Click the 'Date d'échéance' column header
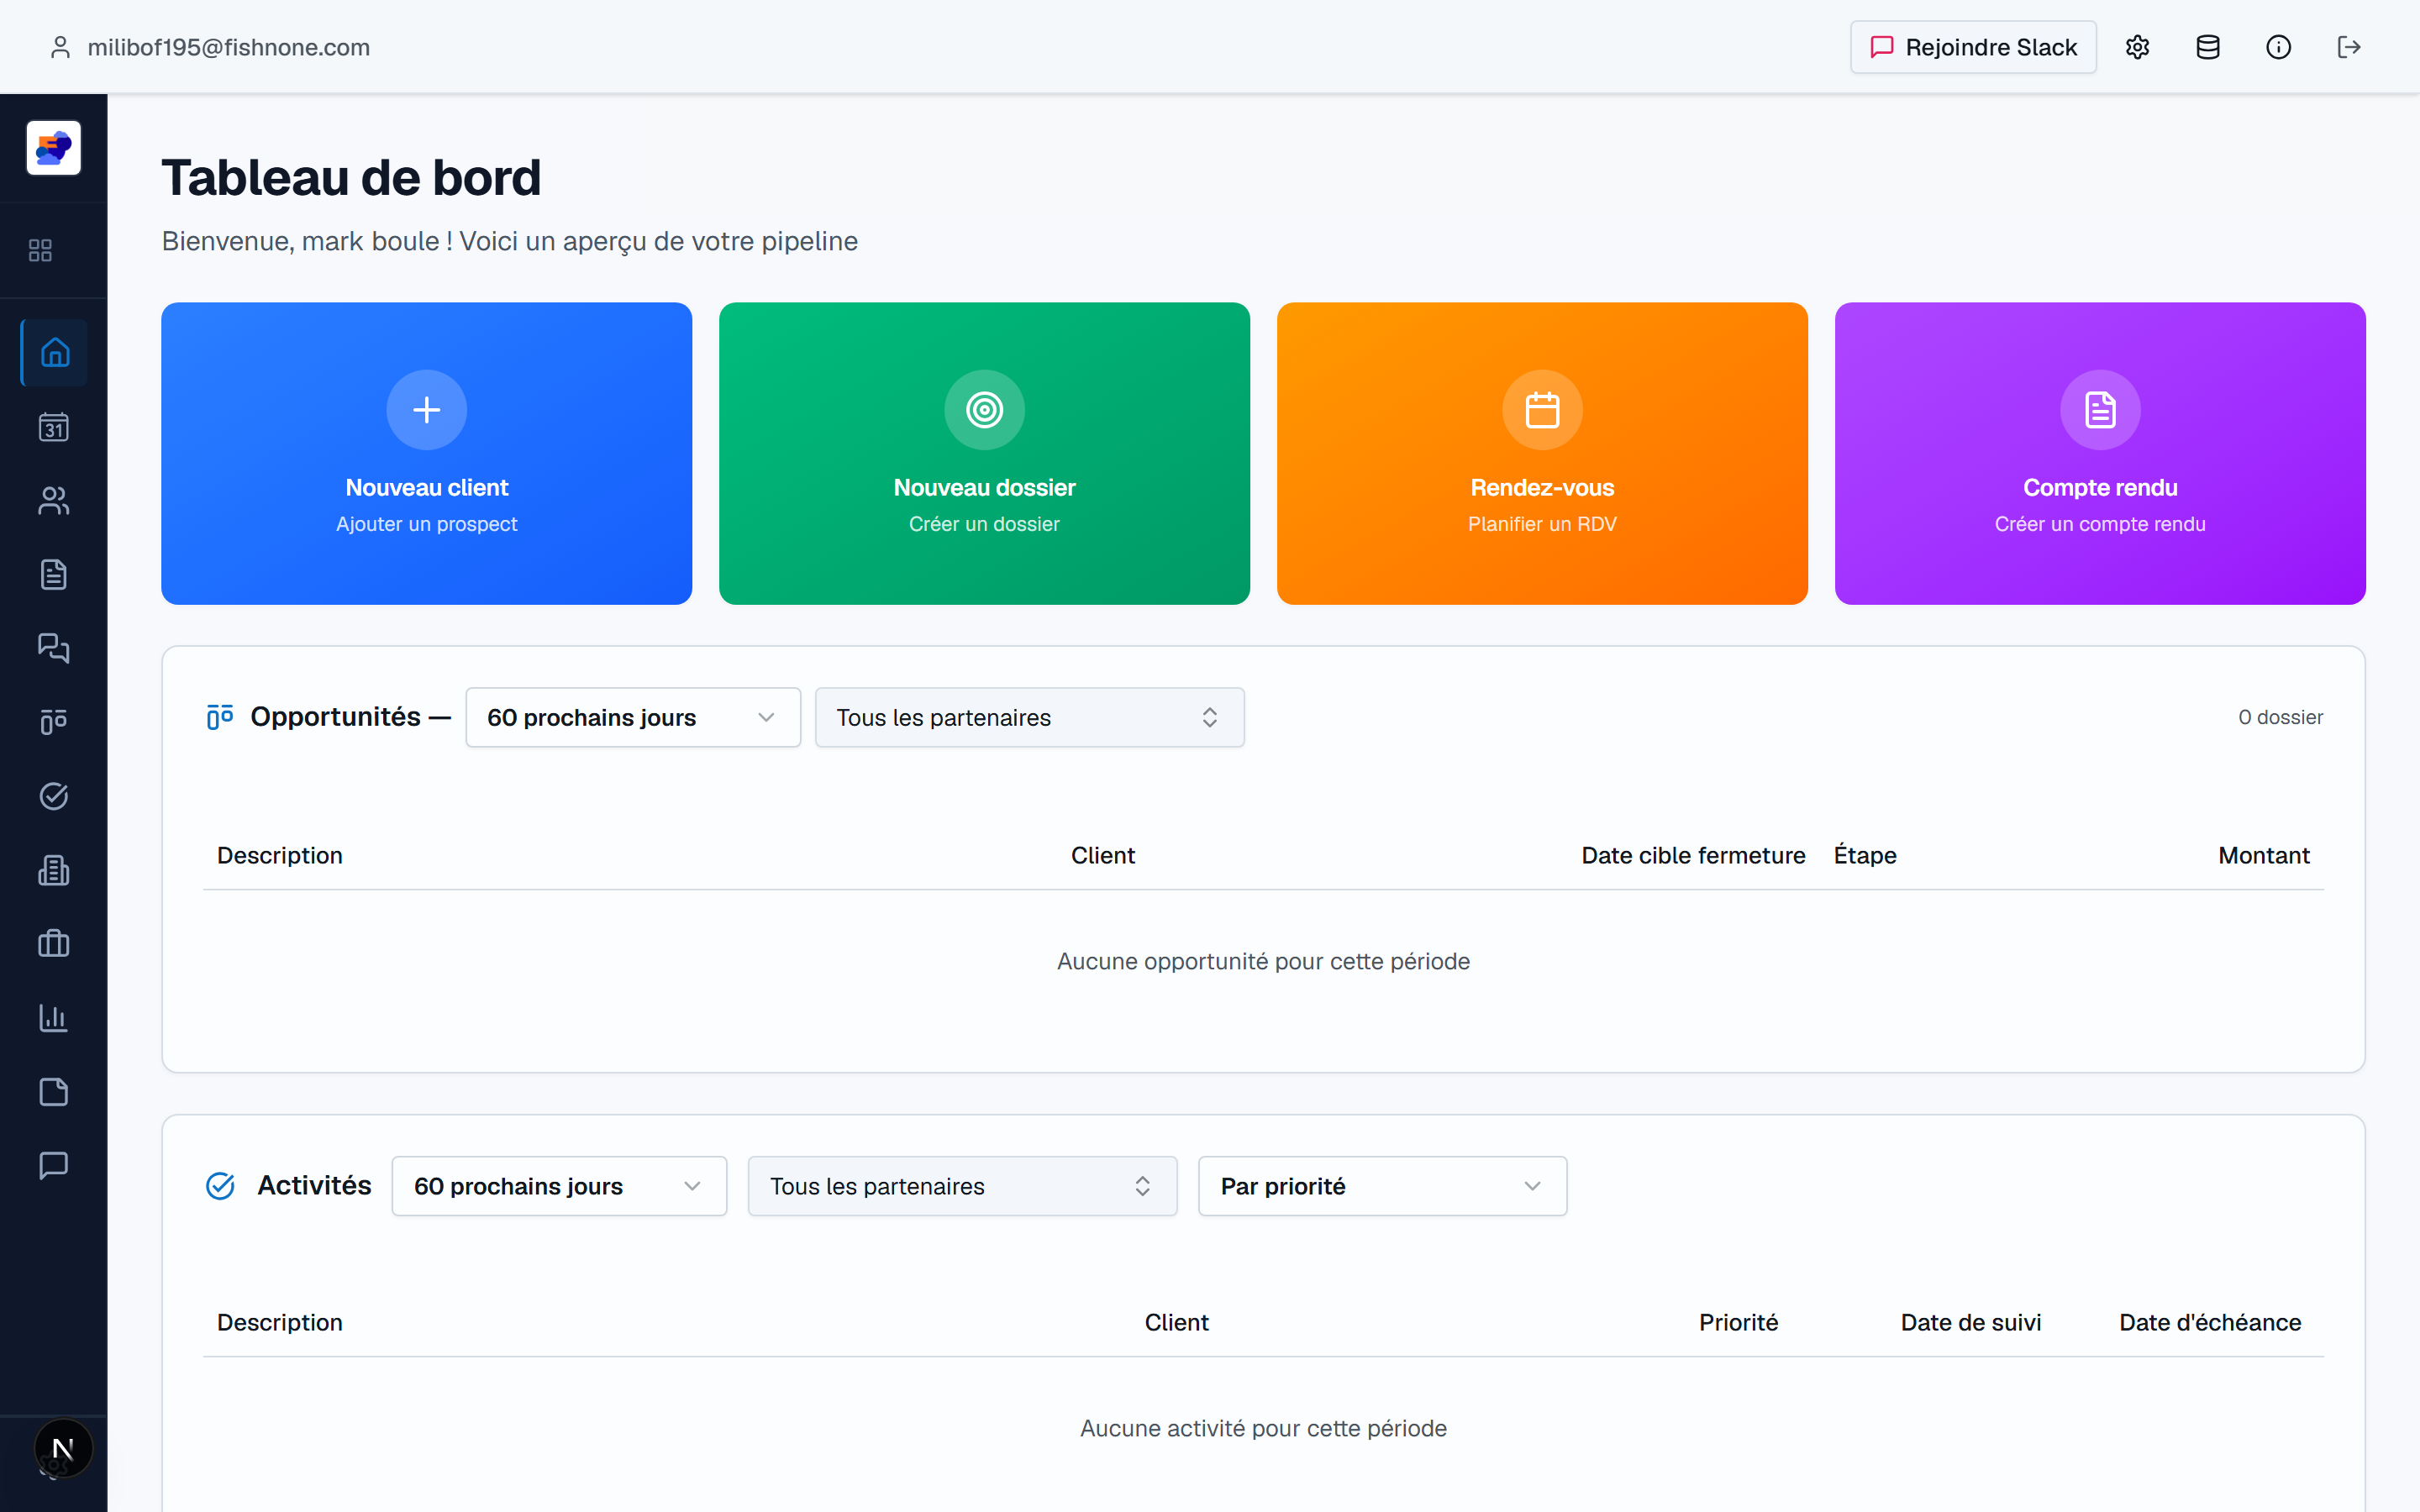Image resolution: width=2420 pixels, height=1512 pixels. point(2210,1323)
